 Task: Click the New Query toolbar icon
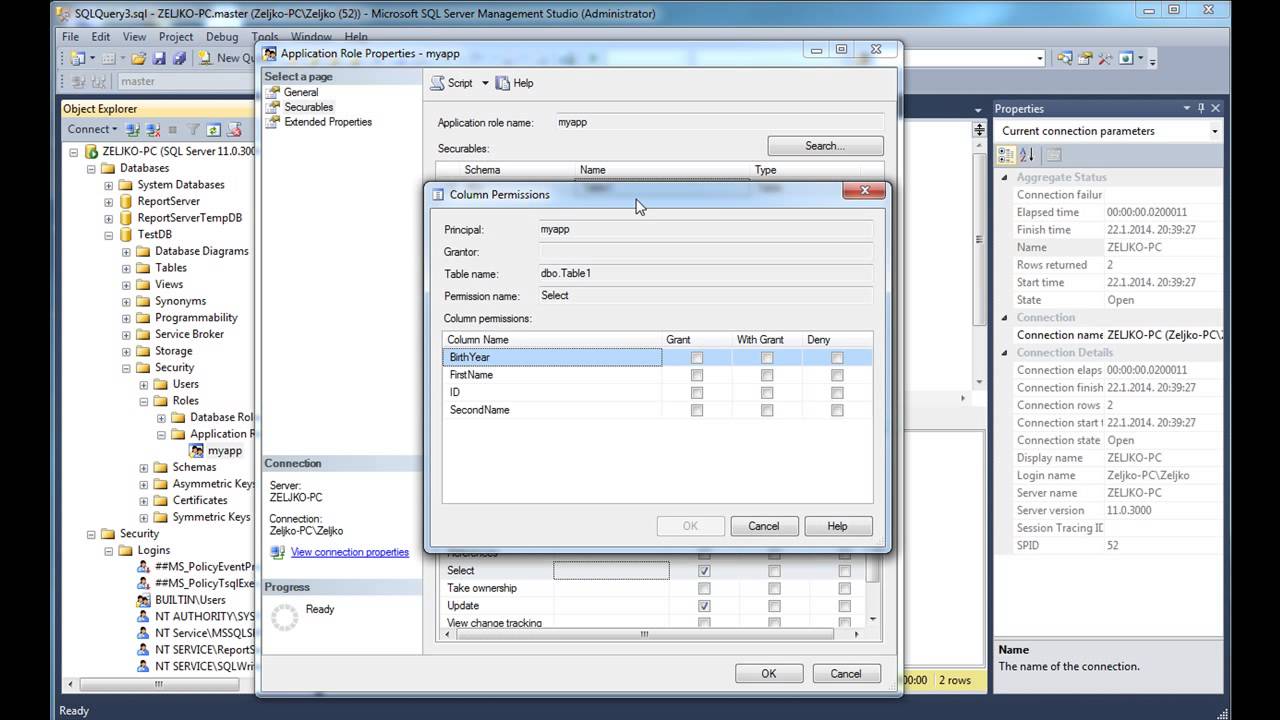pos(205,58)
